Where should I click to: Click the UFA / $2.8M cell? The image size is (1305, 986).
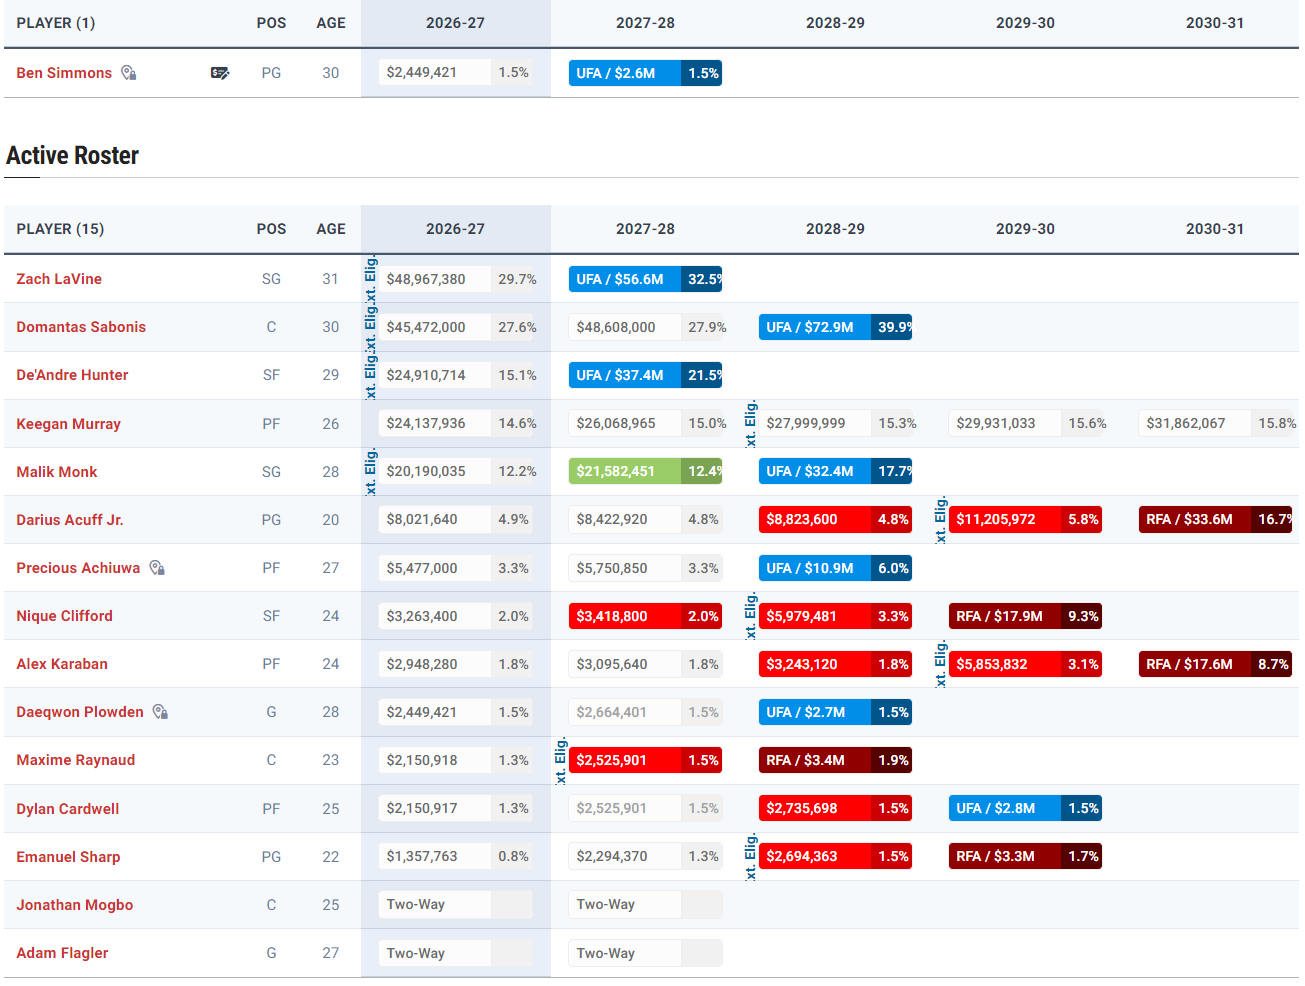[1025, 809]
